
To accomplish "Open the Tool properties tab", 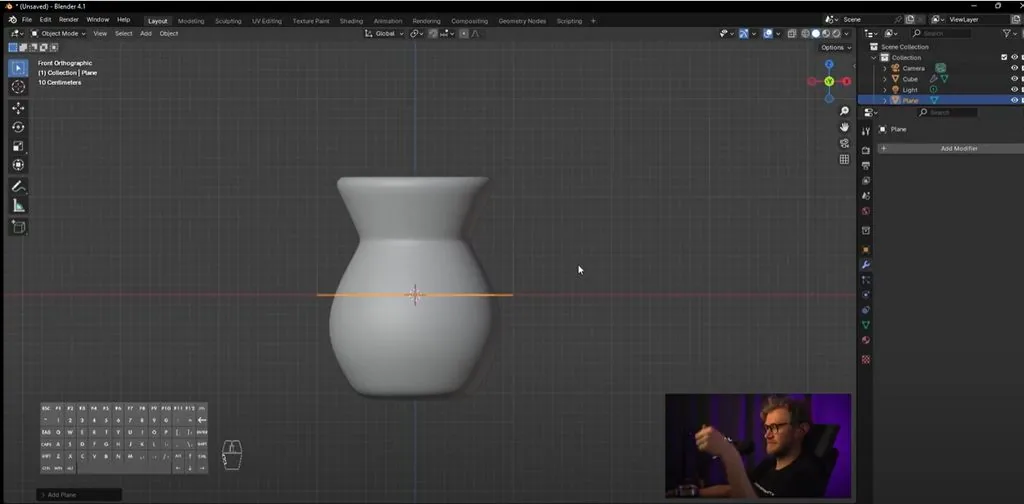I will pos(866,131).
